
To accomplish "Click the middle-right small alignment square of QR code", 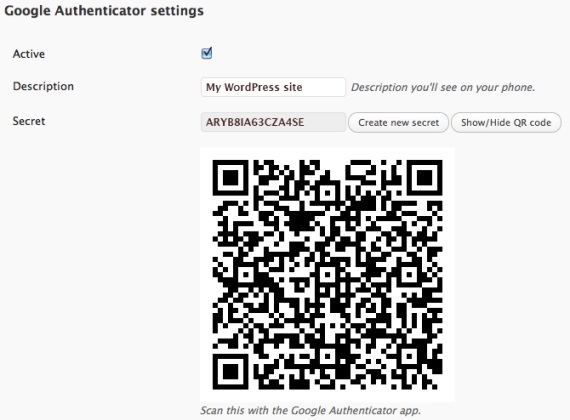I will 409,275.
